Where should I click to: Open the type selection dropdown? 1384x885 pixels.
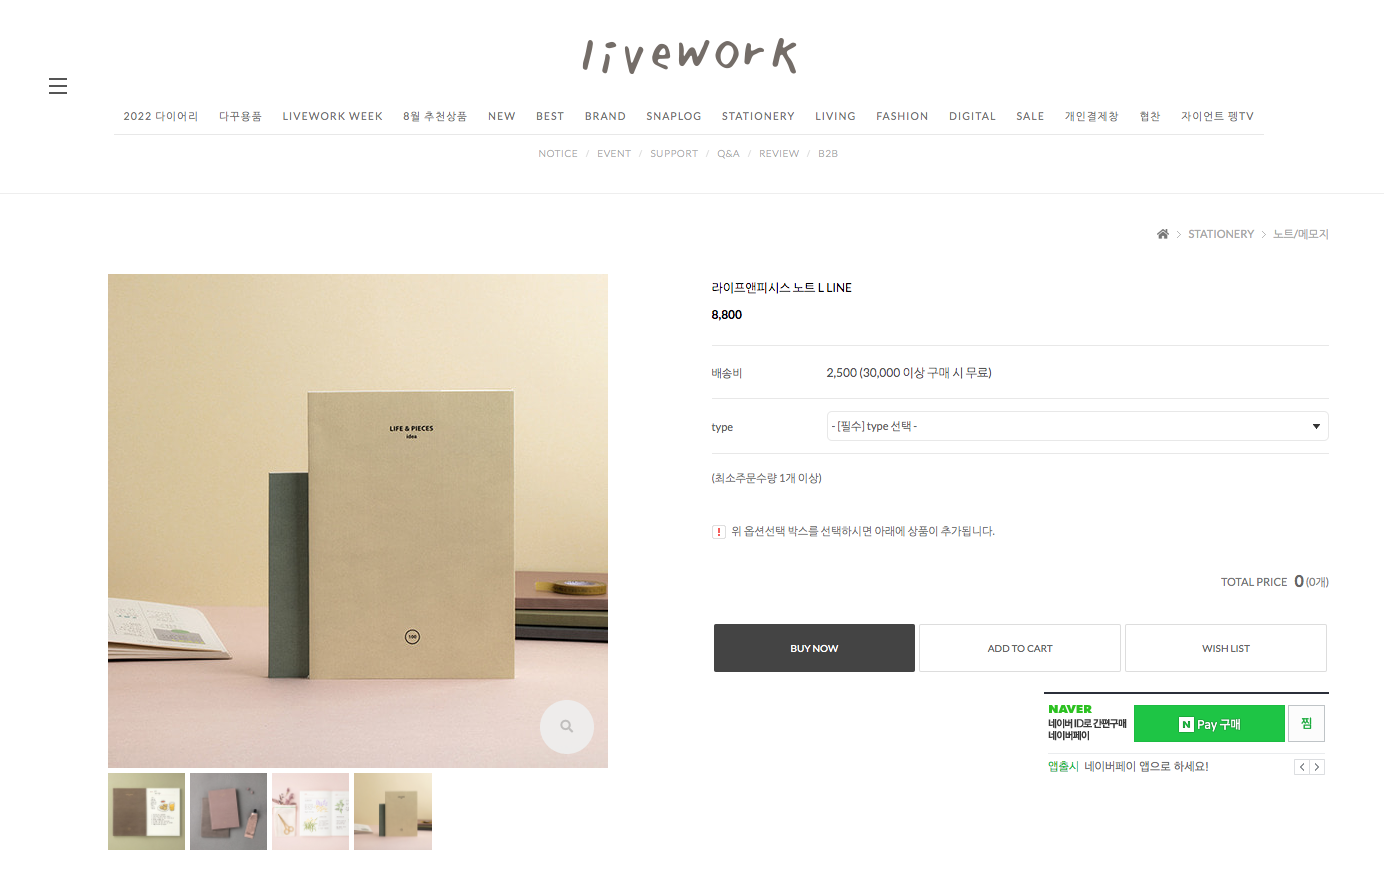1077,426
